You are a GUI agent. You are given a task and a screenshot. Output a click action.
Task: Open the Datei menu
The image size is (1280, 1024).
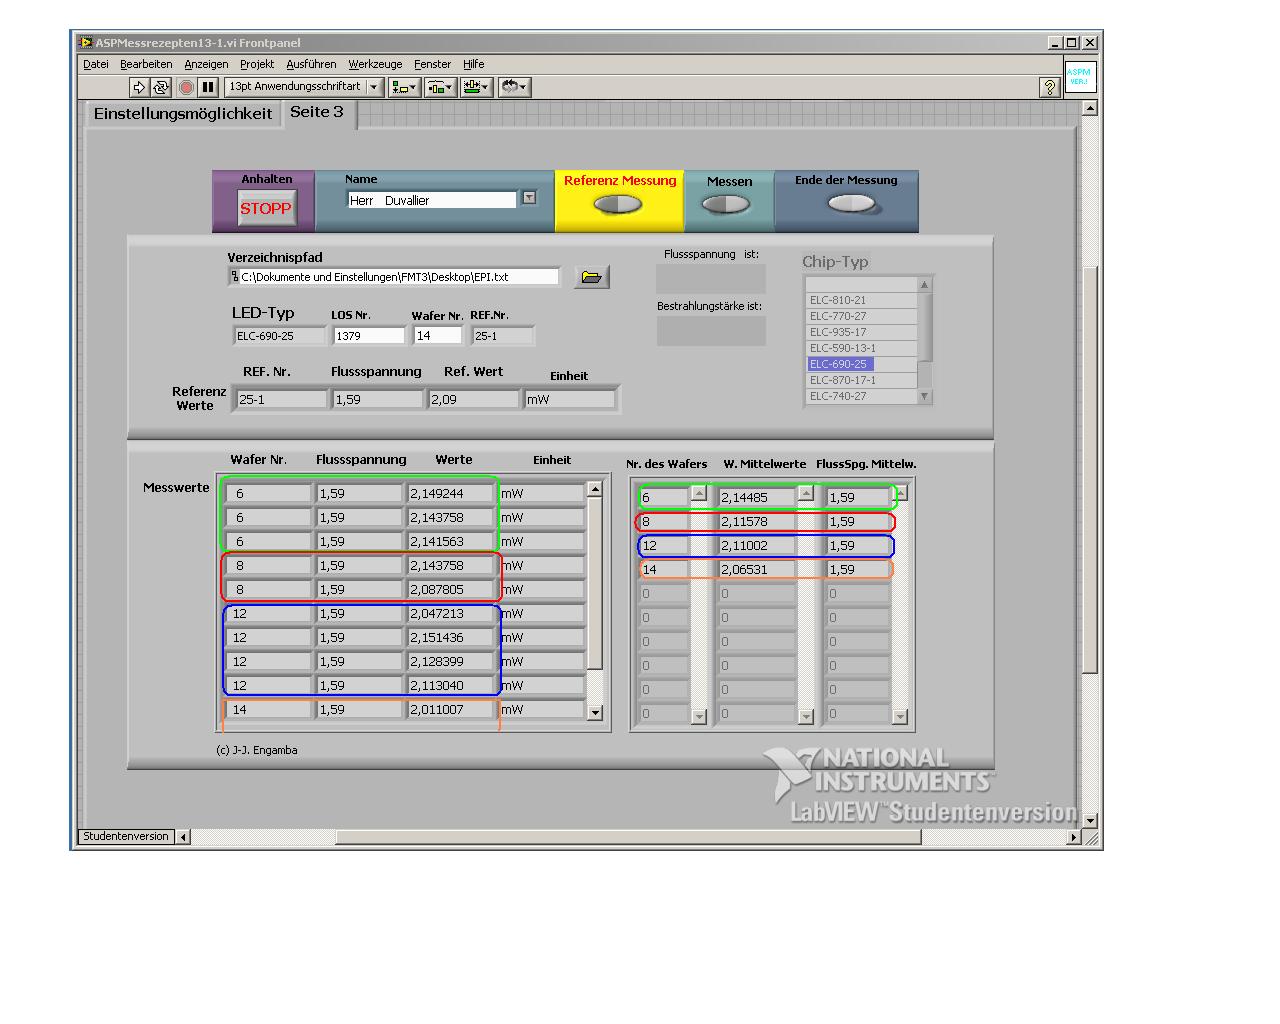click(96, 64)
